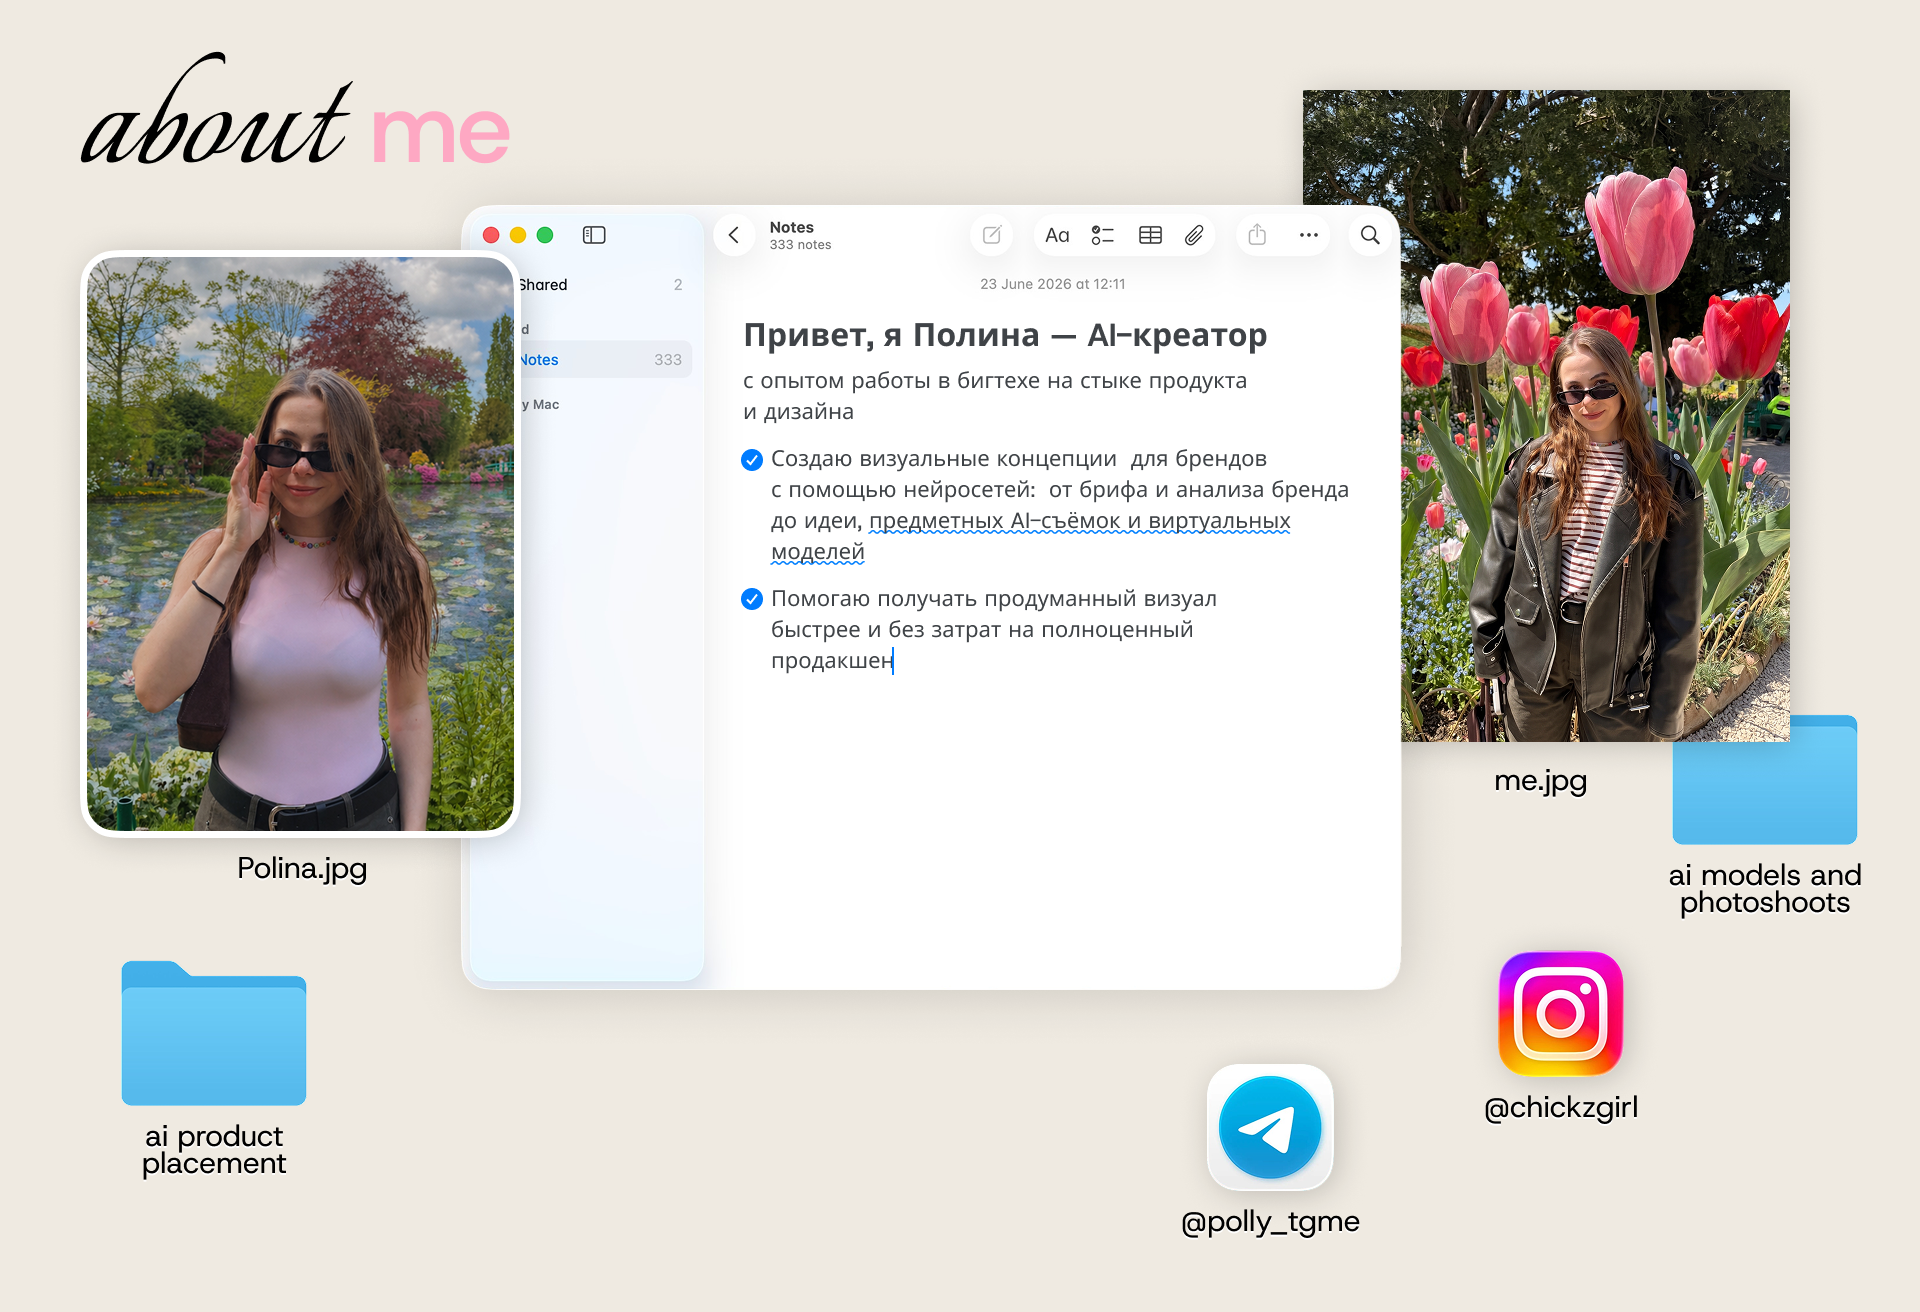
Task: Click the '@chickzgirl' Instagram handle
Action: click(x=1561, y=1108)
